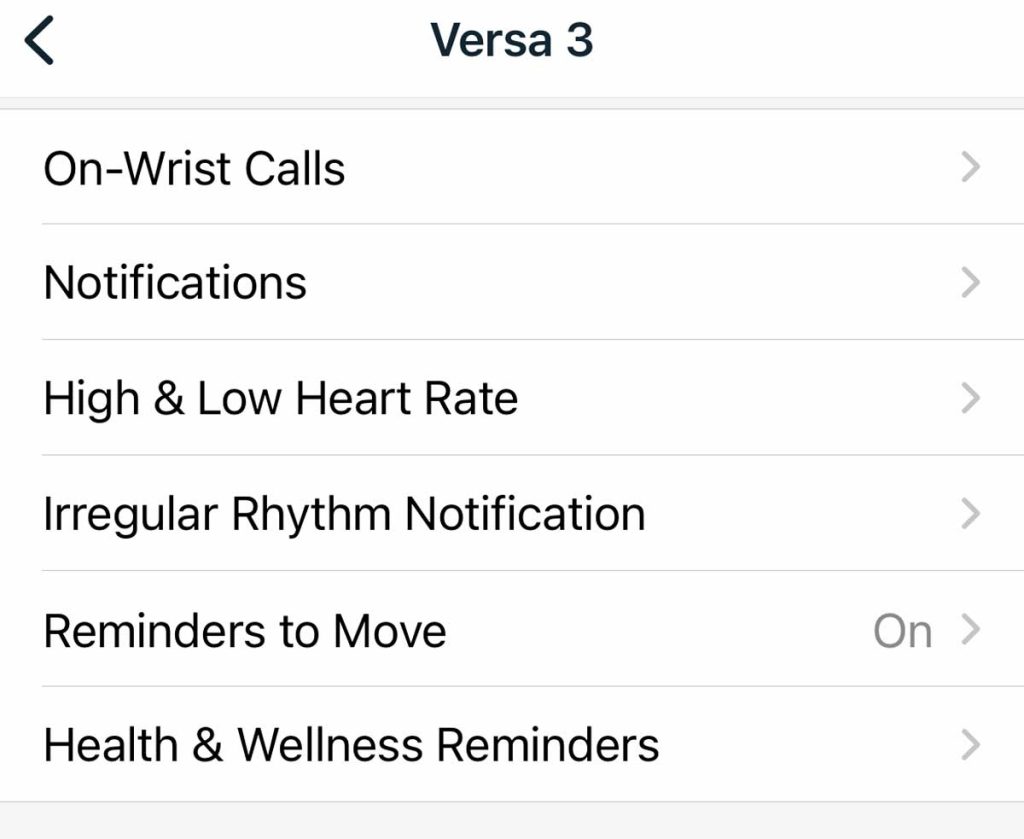Click the High & Low Heart Rate chevron
This screenshot has height=839, width=1024.
tap(969, 399)
